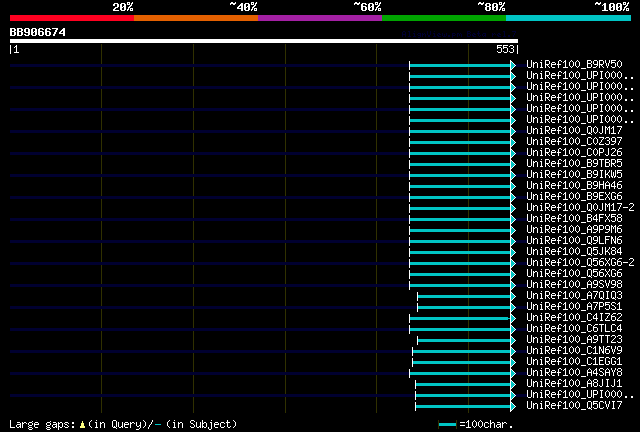
Task: Click the white BB906674 query sequence bar
Action: click(264, 41)
